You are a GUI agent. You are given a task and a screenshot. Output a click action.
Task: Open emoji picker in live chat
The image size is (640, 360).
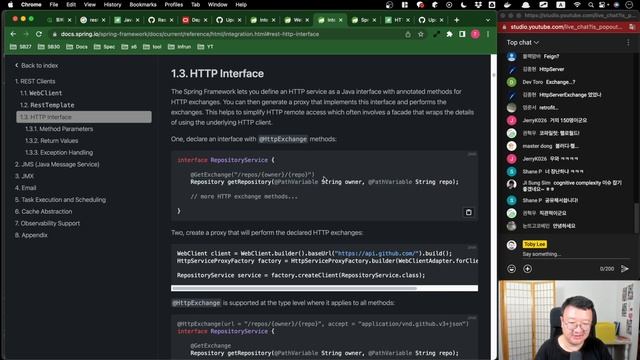click(511, 269)
